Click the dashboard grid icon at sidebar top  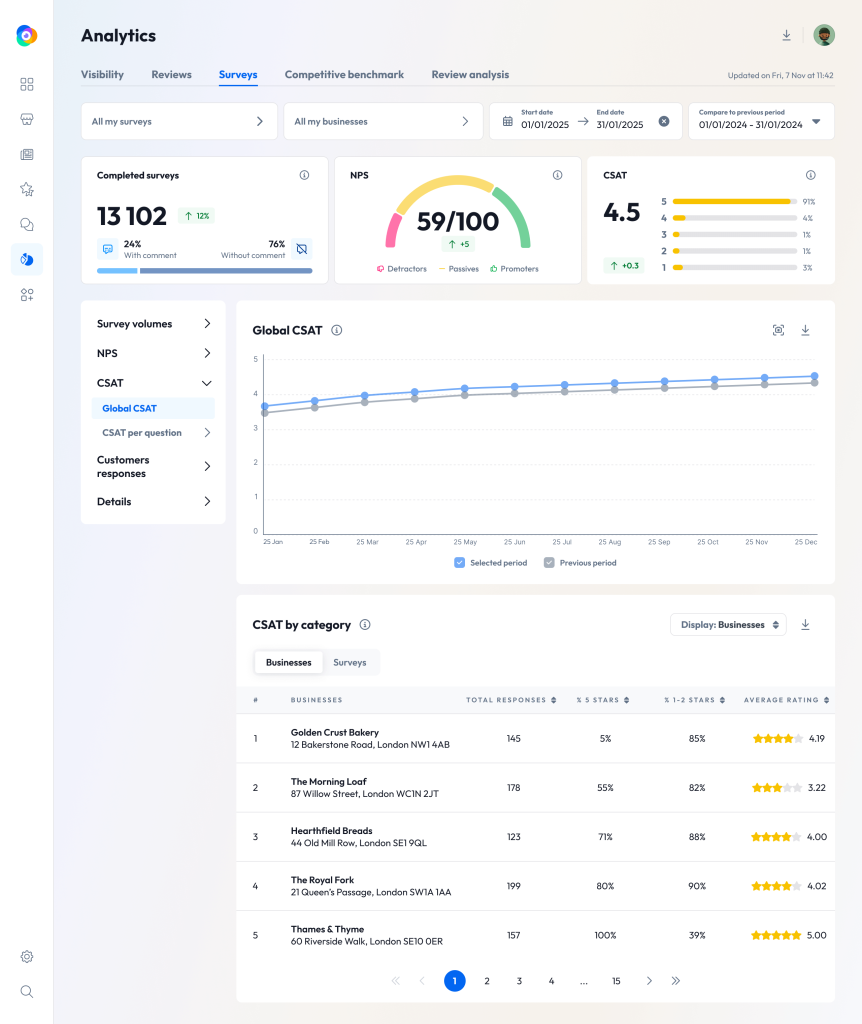(27, 84)
